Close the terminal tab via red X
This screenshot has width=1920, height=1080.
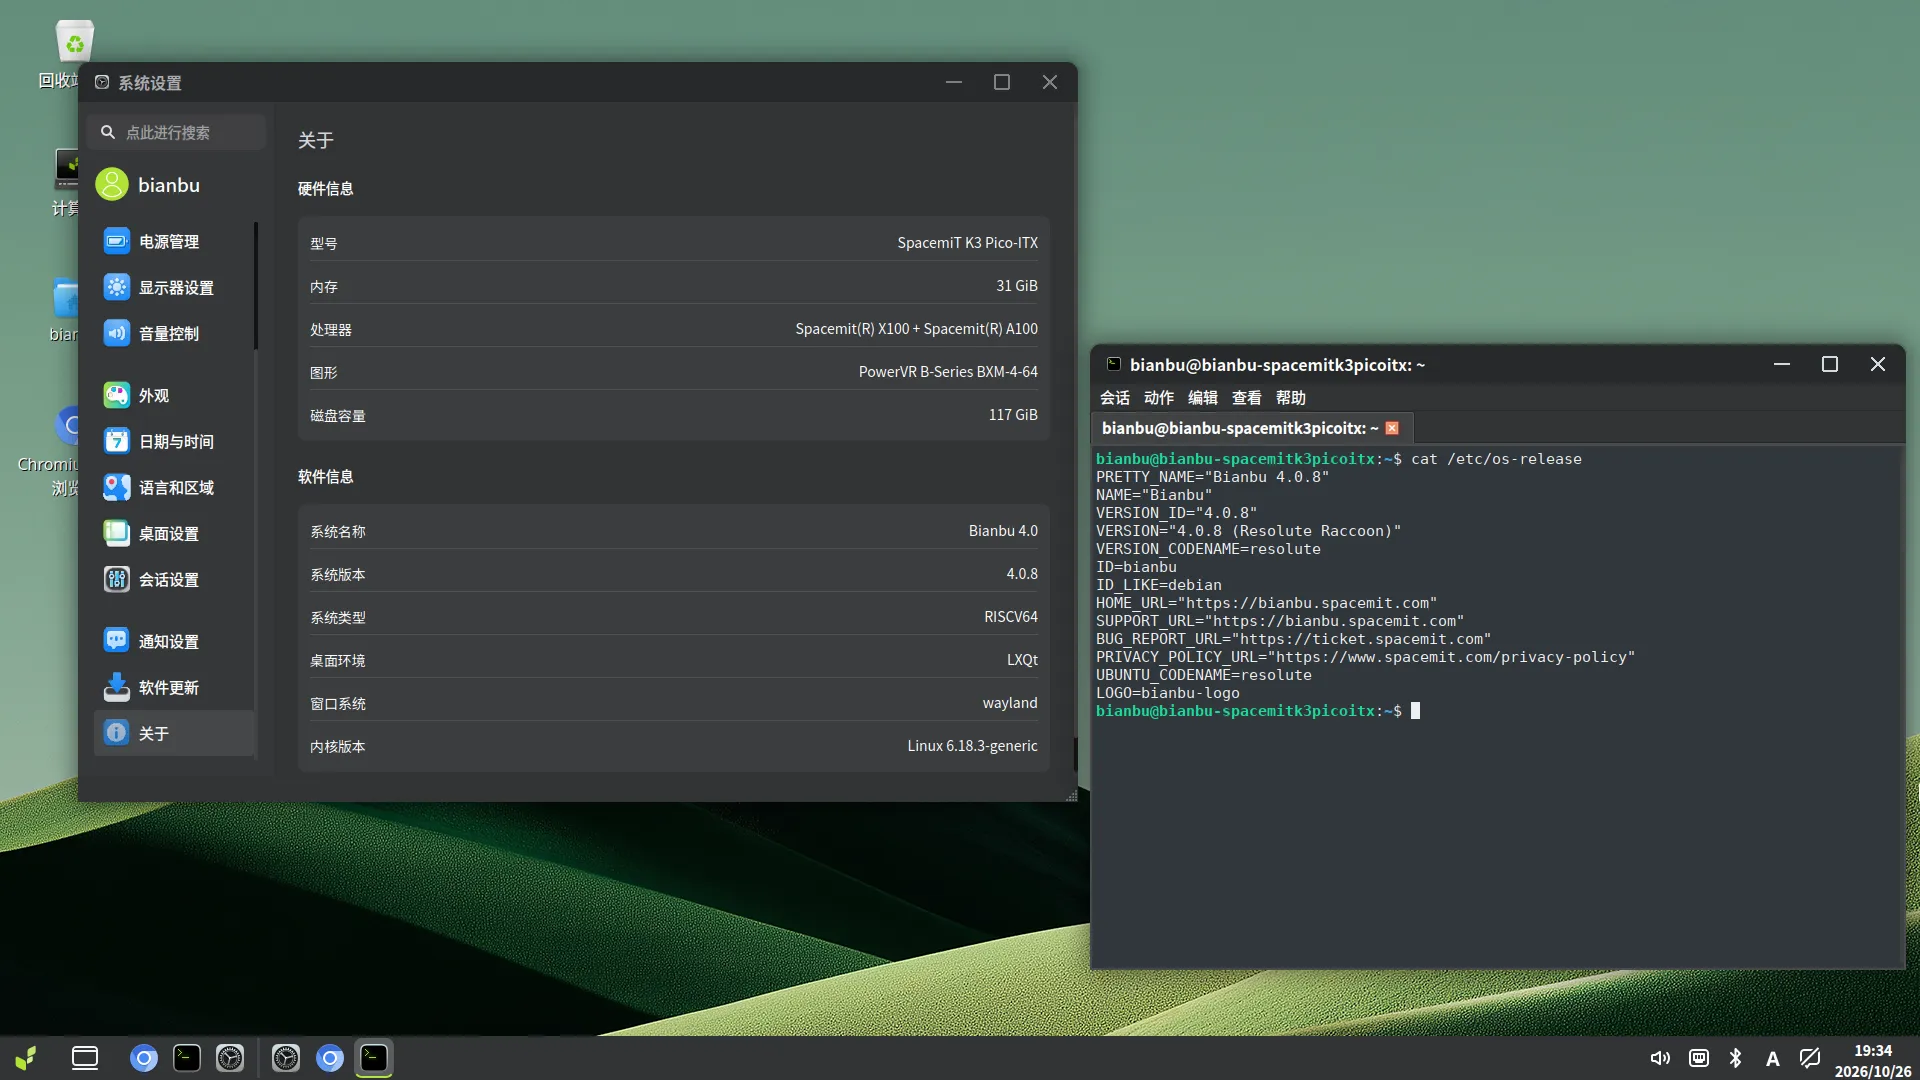click(1392, 428)
